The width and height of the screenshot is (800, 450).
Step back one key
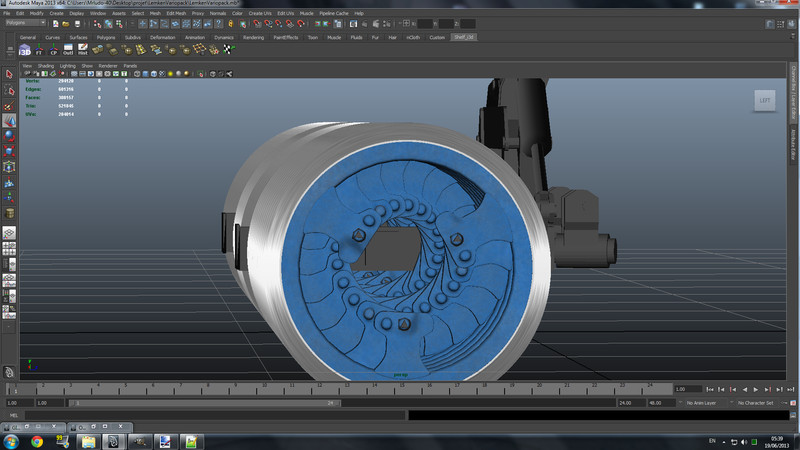733,389
